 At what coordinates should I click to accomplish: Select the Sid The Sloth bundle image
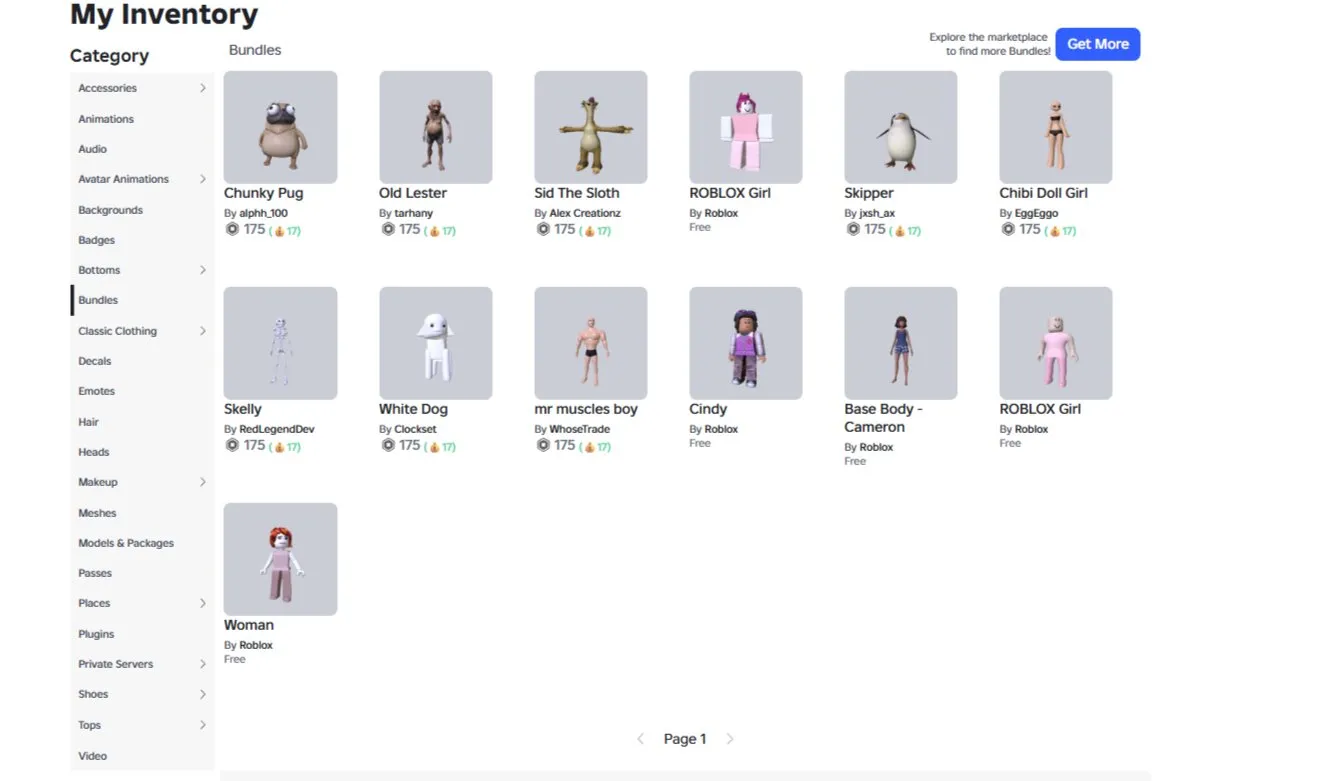(x=590, y=127)
